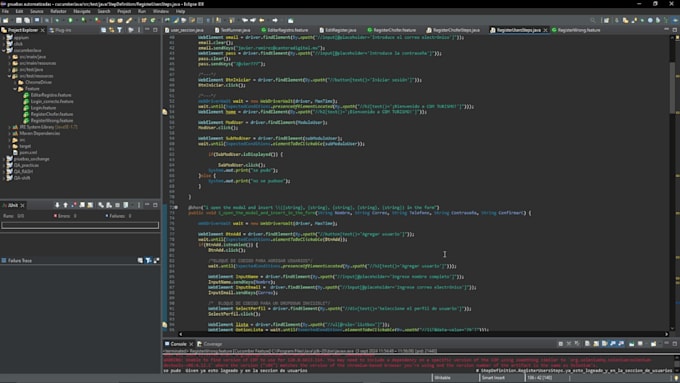Screen dimensions: 680x383
Task: Toggle Show Failures Only in JUnit
Action: pyautogui.click(x=74, y=205)
